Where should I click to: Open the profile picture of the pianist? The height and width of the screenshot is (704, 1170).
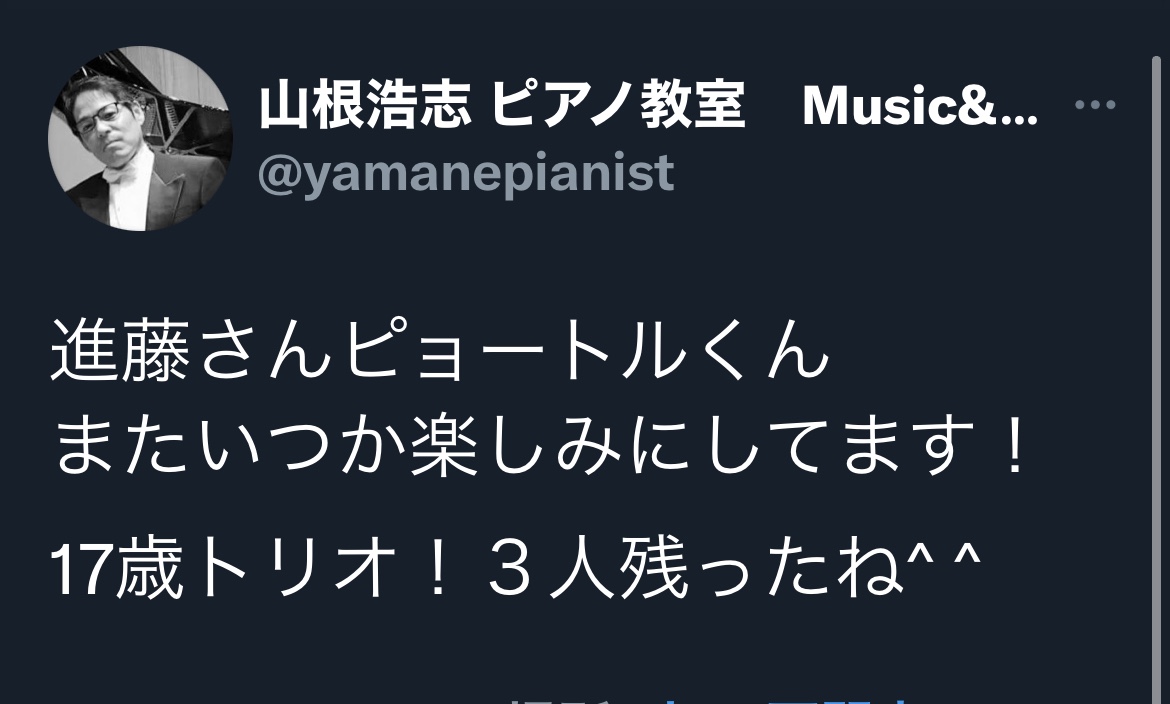140,139
